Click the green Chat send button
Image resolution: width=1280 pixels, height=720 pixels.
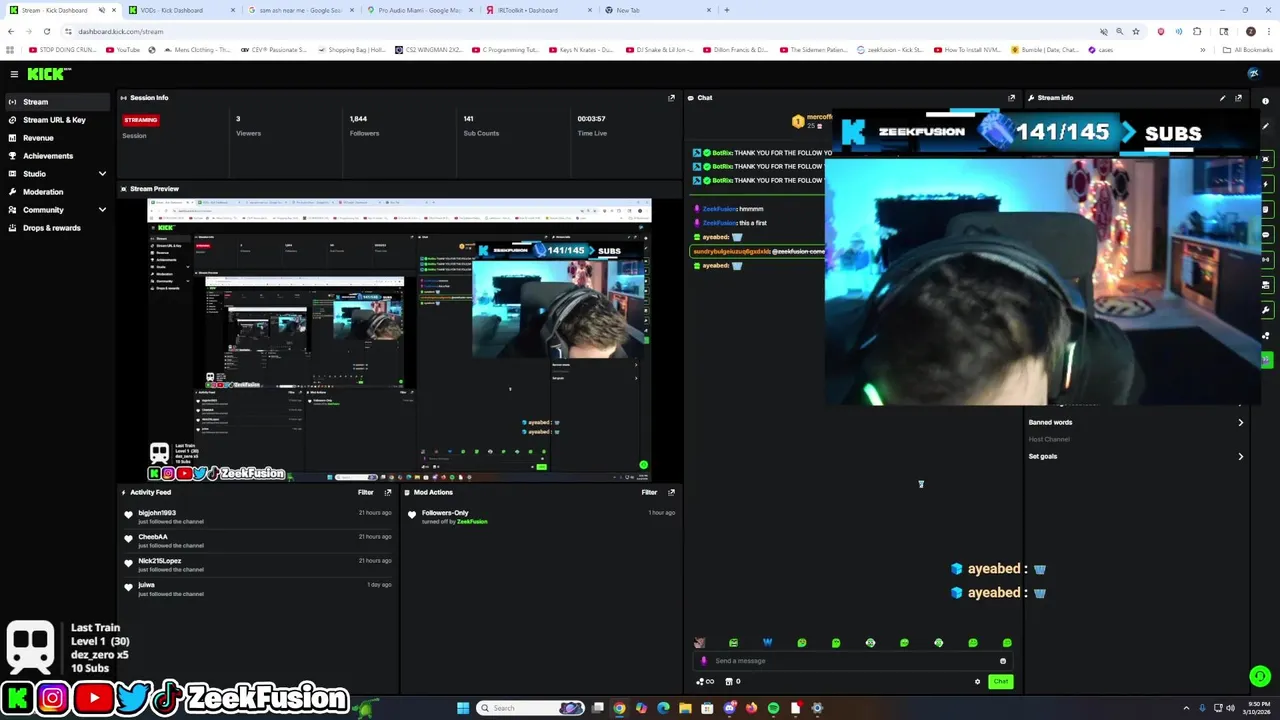coord(1000,682)
